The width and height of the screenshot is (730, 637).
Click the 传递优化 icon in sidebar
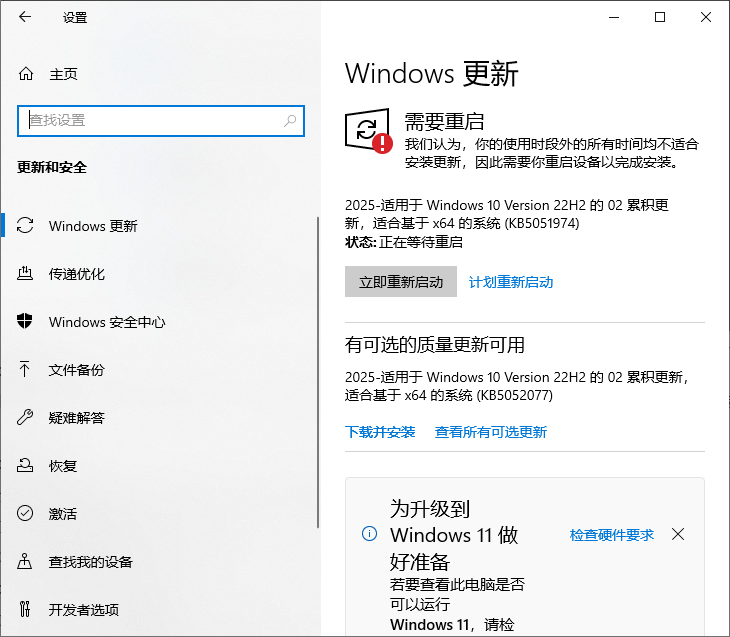coord(25,273)
